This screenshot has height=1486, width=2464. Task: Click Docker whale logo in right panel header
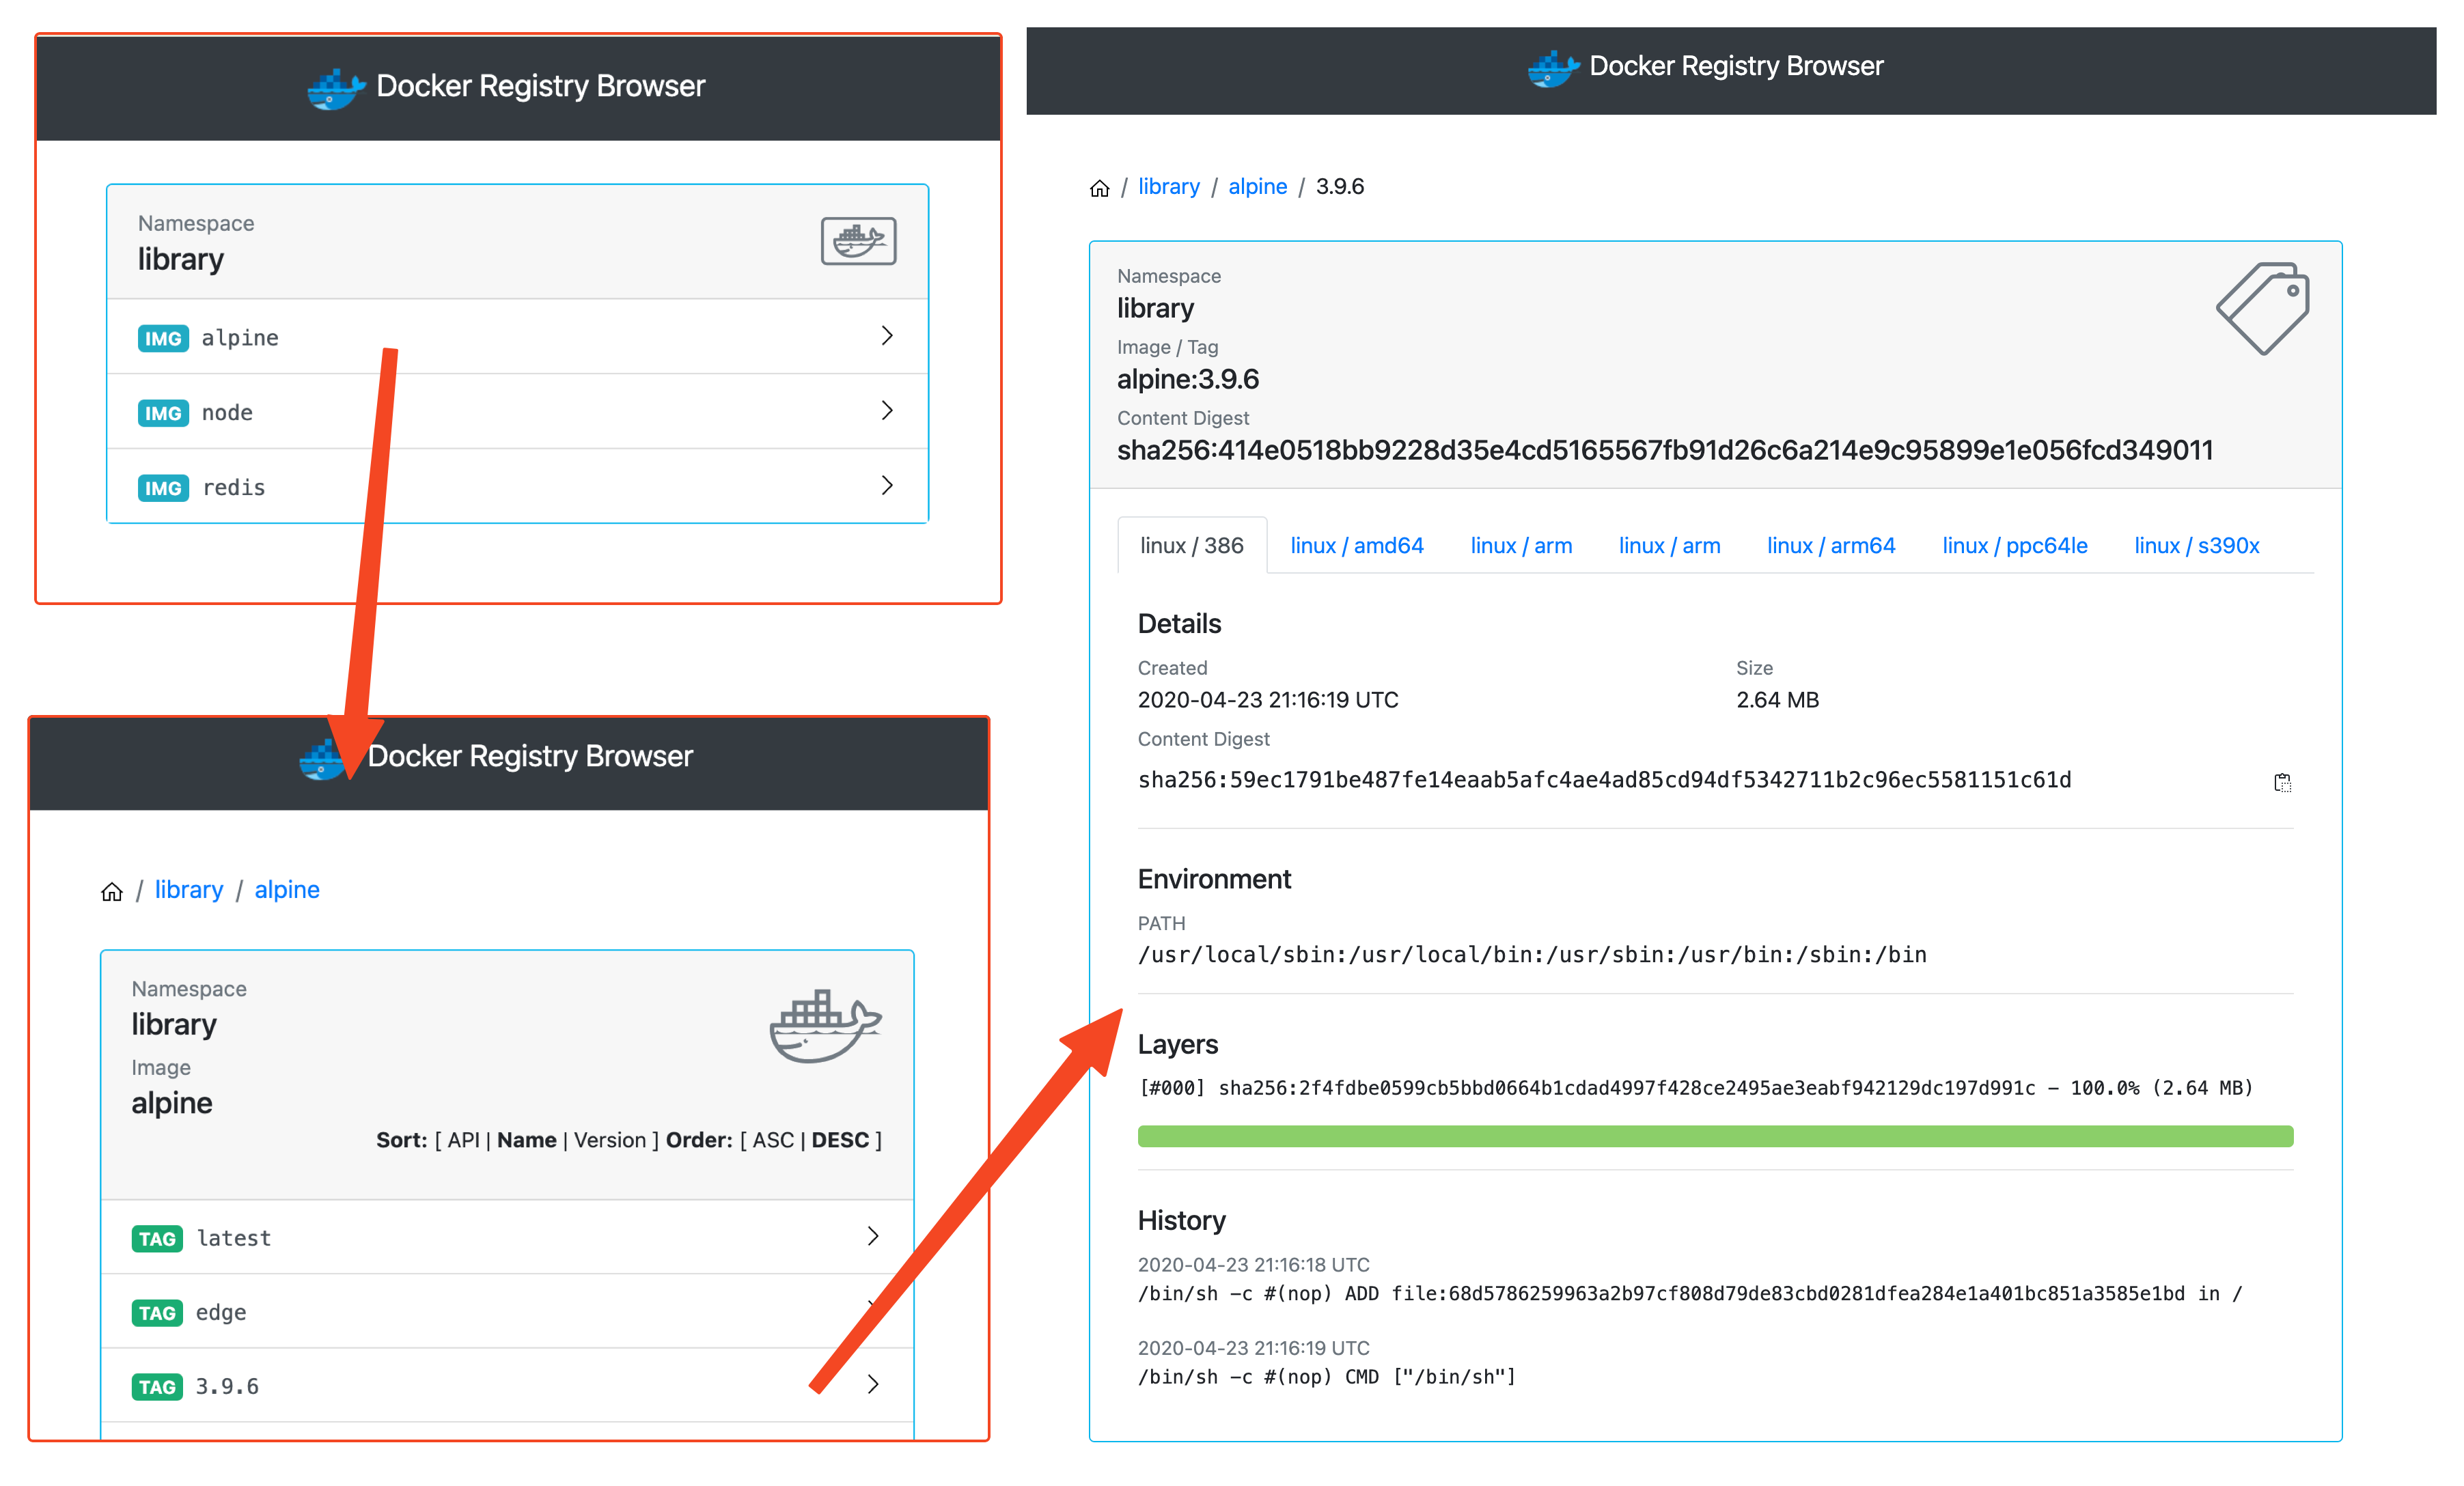1554,68
